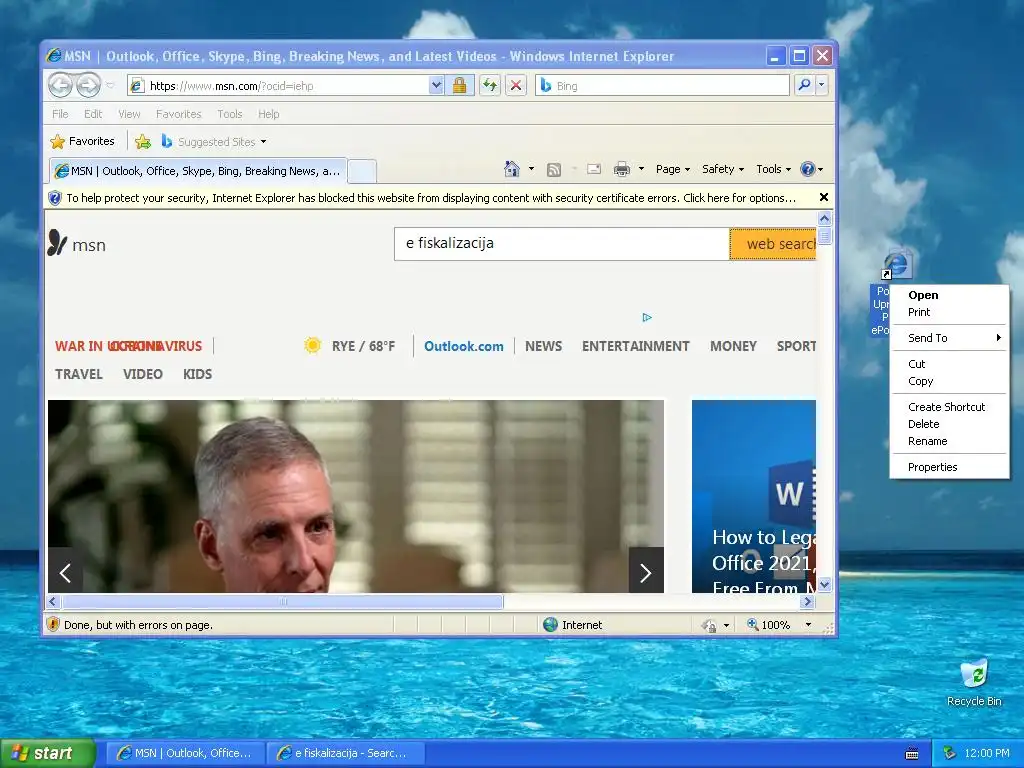Click the Bing search magnifier button
The width and height of the screenshot is (1024, 768).
point(805,85)
